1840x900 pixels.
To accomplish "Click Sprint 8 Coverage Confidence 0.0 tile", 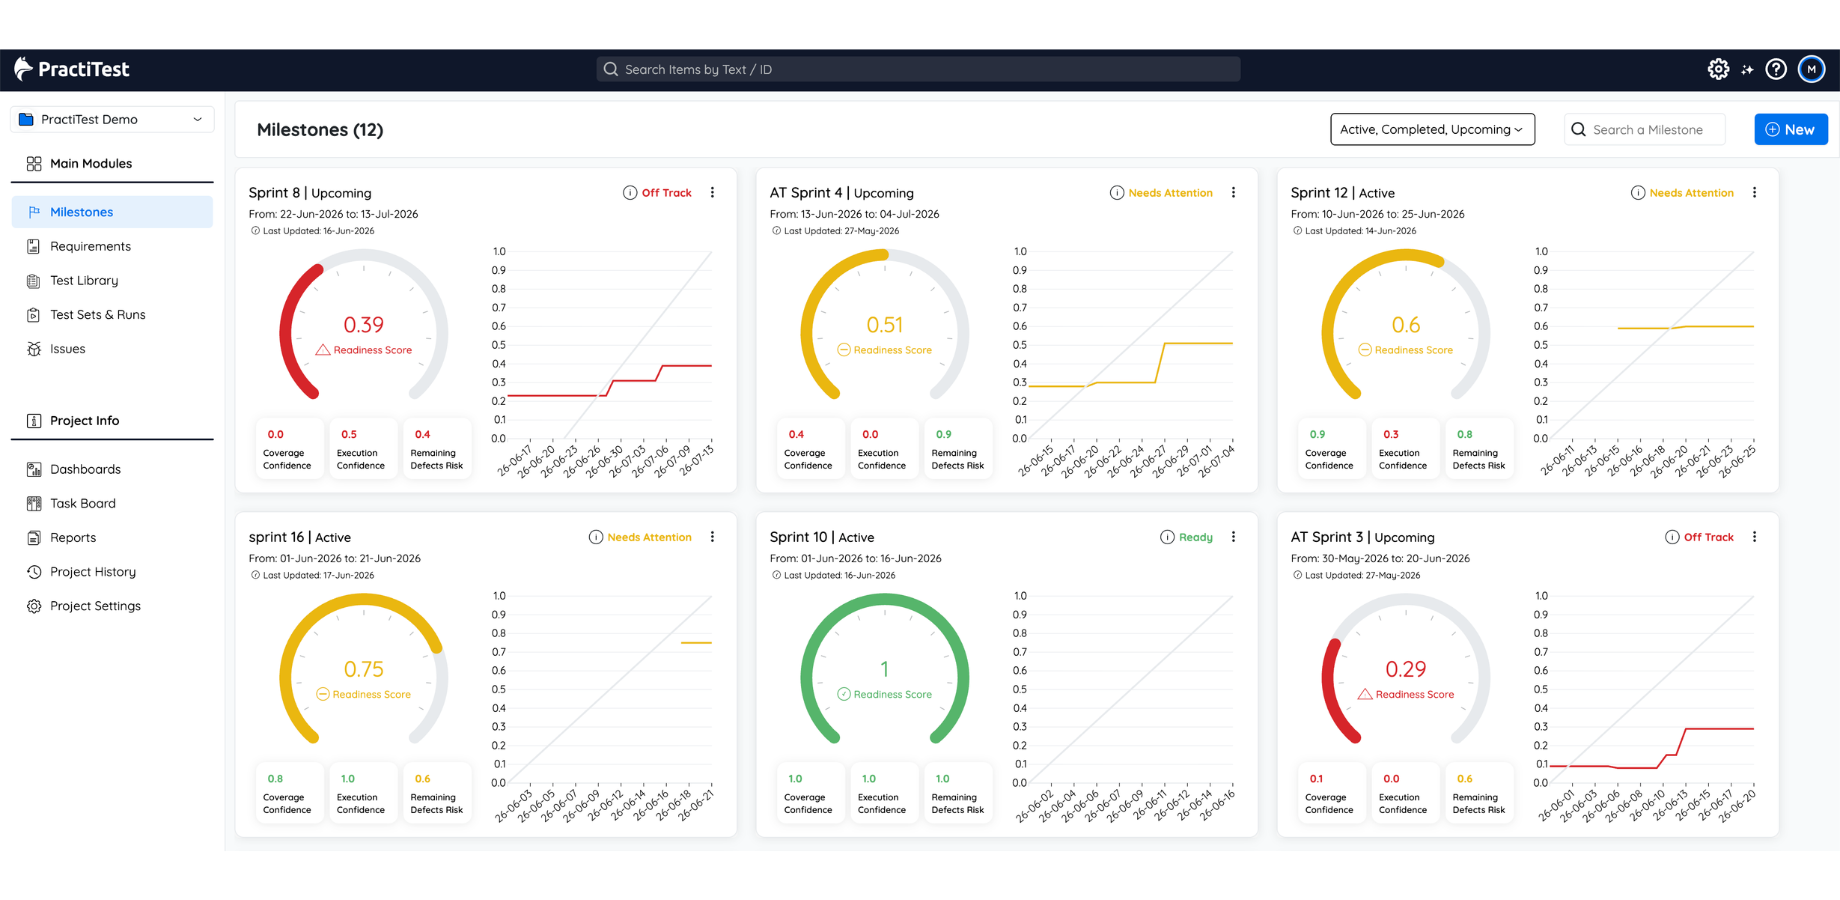I will pos(287,449).
